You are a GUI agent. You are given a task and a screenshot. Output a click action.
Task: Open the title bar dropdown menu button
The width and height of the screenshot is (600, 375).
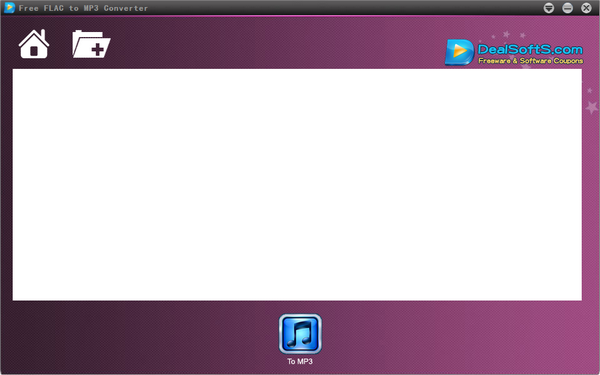(x=549, y=8)
